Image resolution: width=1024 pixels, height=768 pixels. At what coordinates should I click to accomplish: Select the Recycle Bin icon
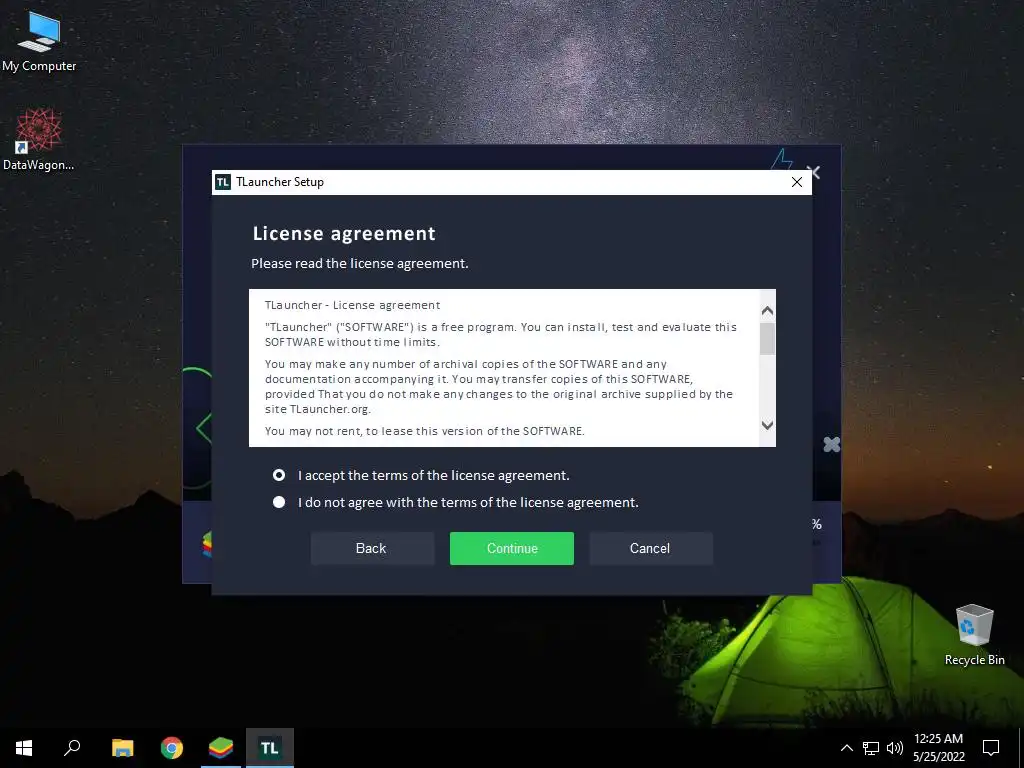pos(974,635)
